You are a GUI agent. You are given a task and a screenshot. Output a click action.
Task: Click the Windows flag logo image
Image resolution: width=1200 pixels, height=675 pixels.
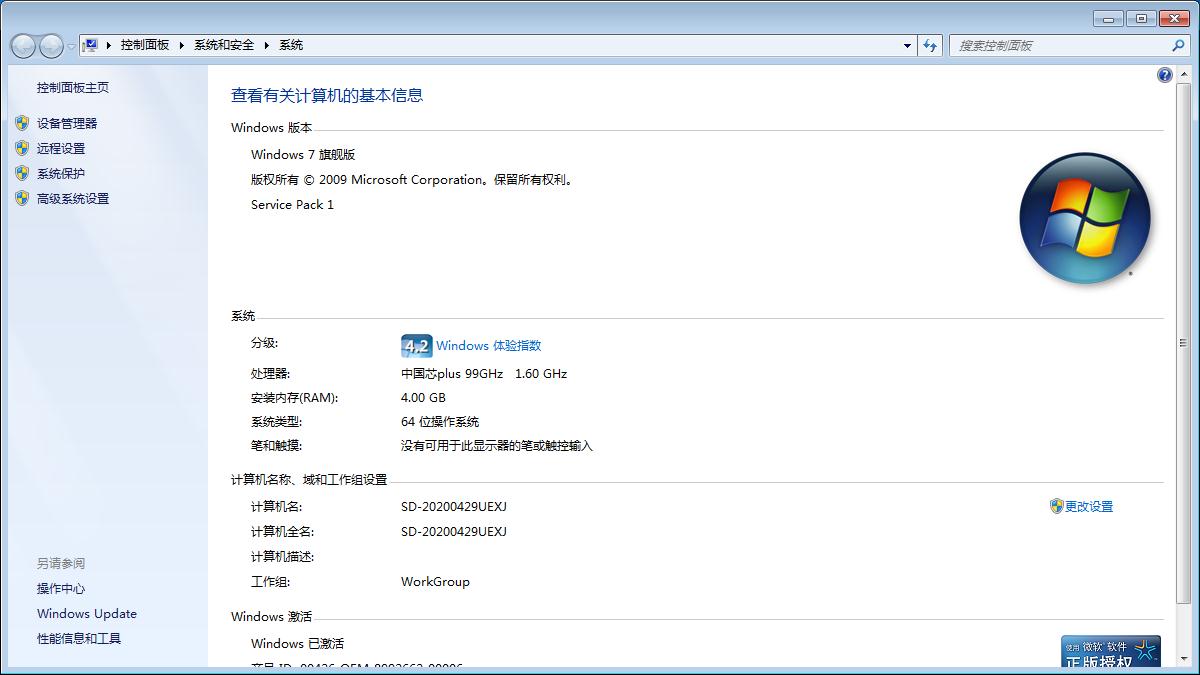pyautogui.click(x=1085, y=218)
